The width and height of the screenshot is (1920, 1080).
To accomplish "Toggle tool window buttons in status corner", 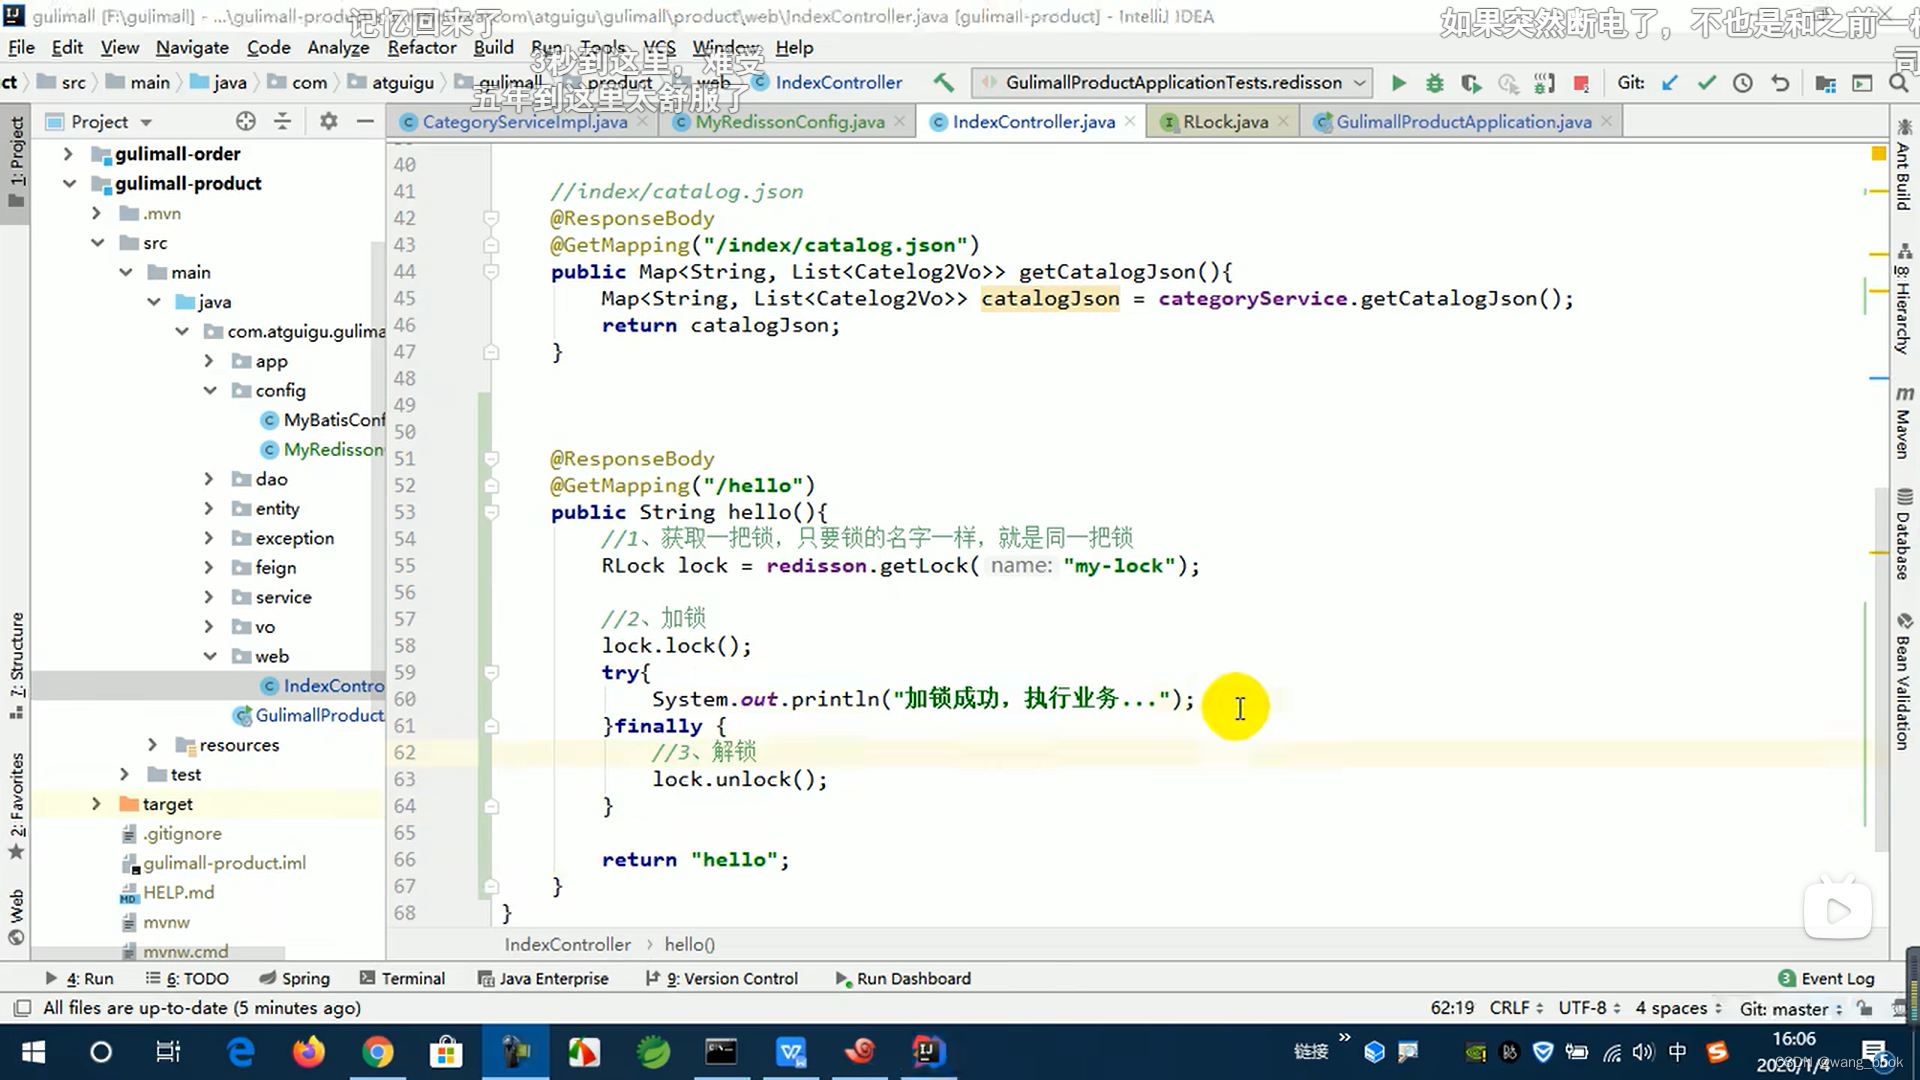I will [22, 1008].
